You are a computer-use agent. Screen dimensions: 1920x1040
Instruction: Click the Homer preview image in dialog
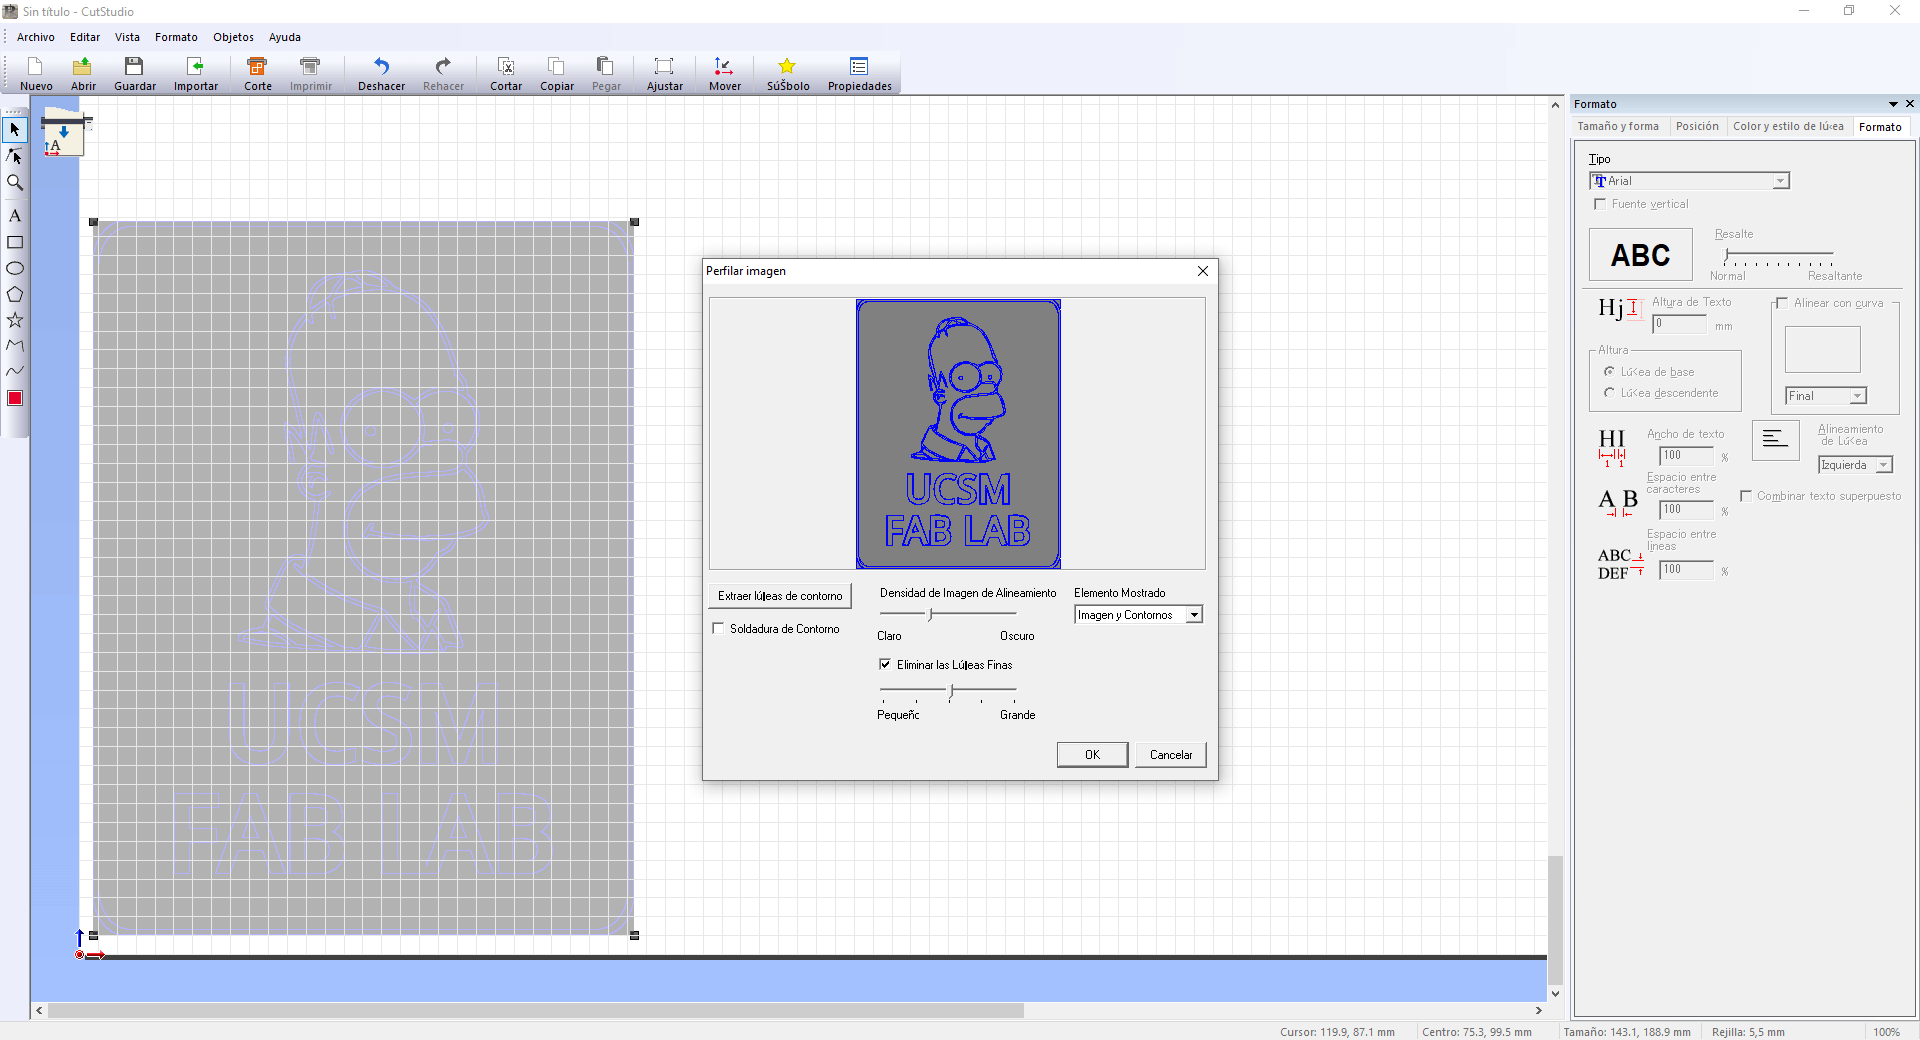click(x=958, y=434)
